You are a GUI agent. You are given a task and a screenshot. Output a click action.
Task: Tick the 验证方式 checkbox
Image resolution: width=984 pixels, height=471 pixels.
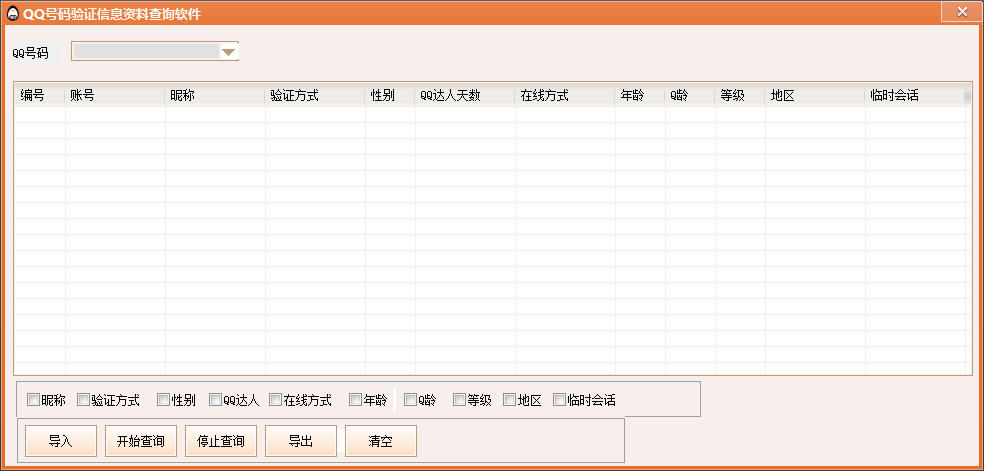pyautogui.click(x=84, y=400)
